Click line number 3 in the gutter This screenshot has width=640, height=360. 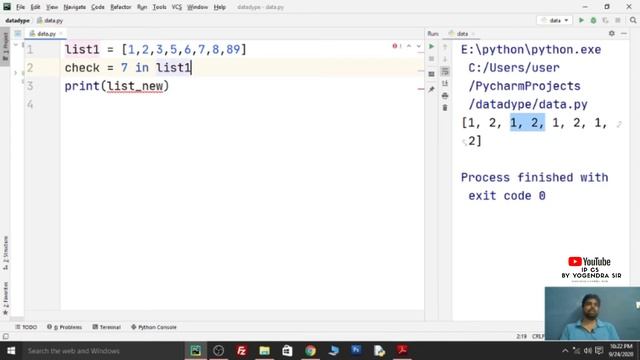30,86
